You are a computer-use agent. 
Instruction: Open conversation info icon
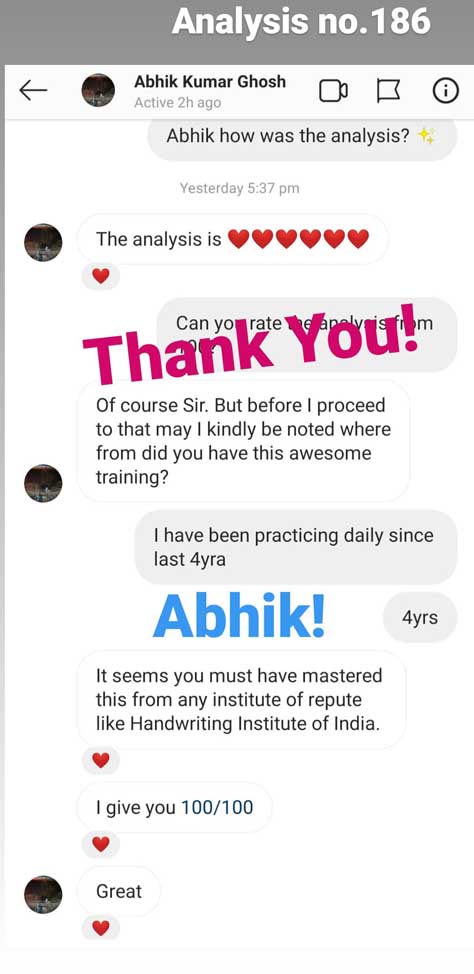click(x=445, y=91)
